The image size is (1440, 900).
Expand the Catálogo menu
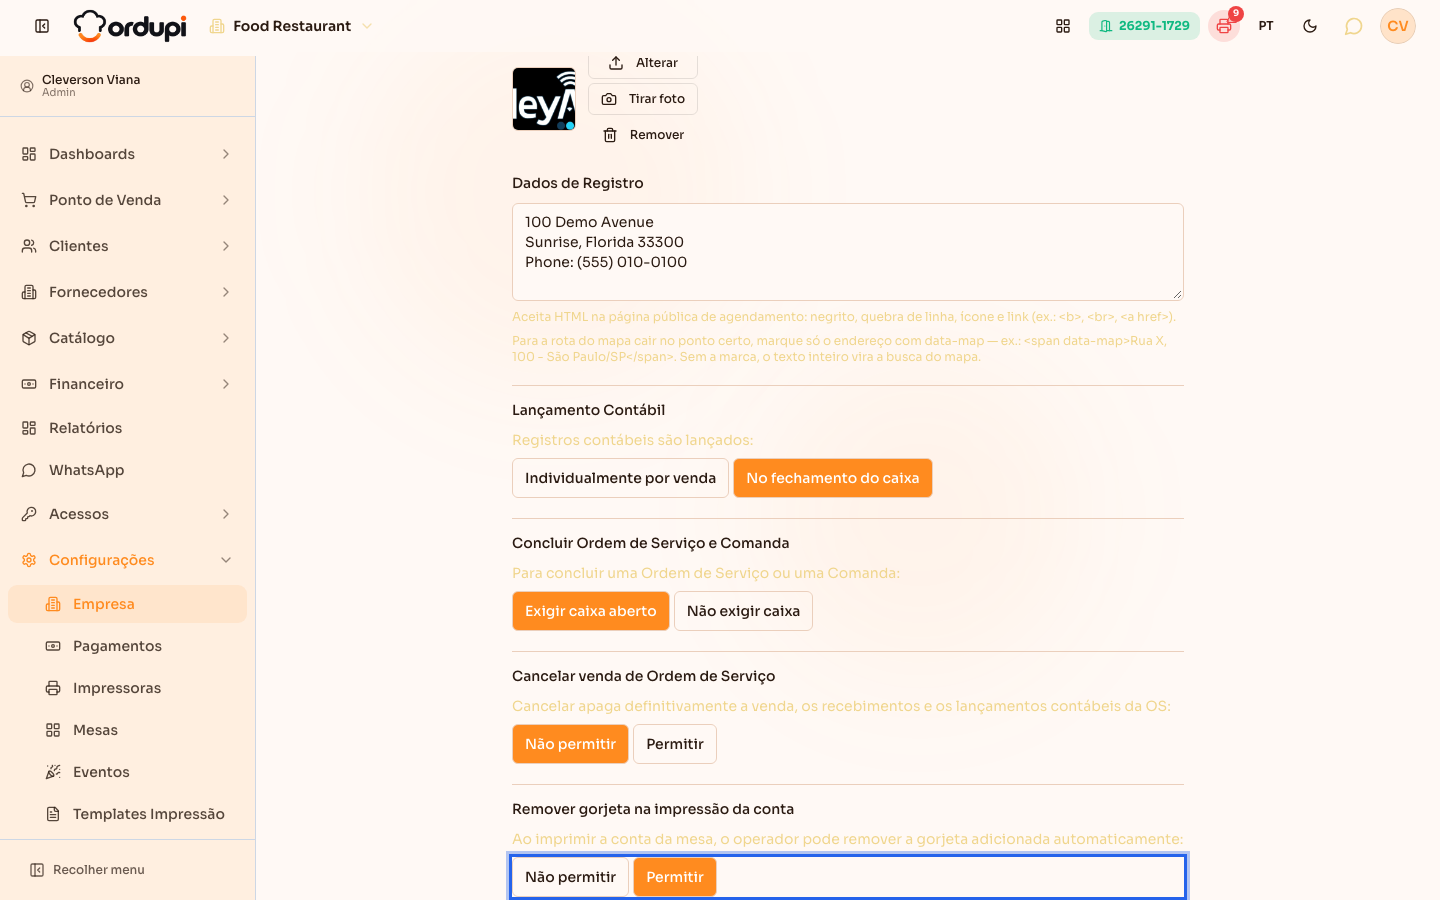tap(128, 338)
